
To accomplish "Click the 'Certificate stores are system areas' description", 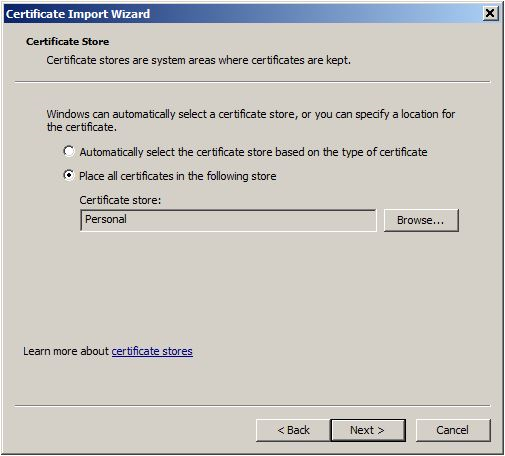I will [199, 60].
